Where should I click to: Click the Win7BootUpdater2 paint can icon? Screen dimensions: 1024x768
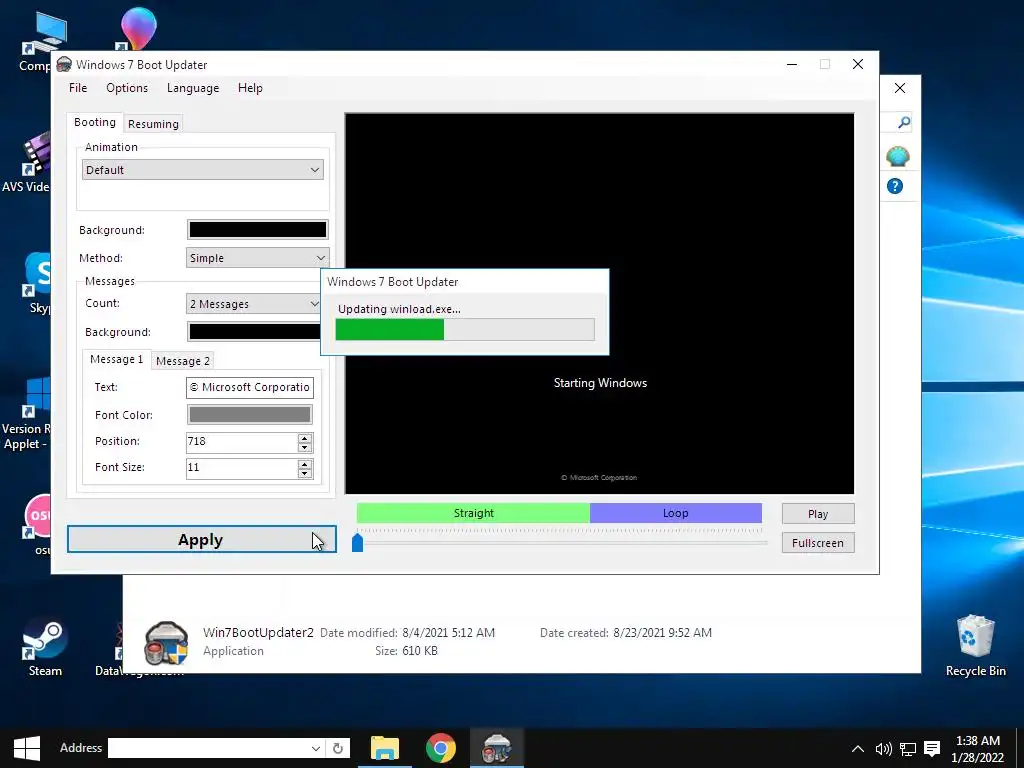[166, 643]
